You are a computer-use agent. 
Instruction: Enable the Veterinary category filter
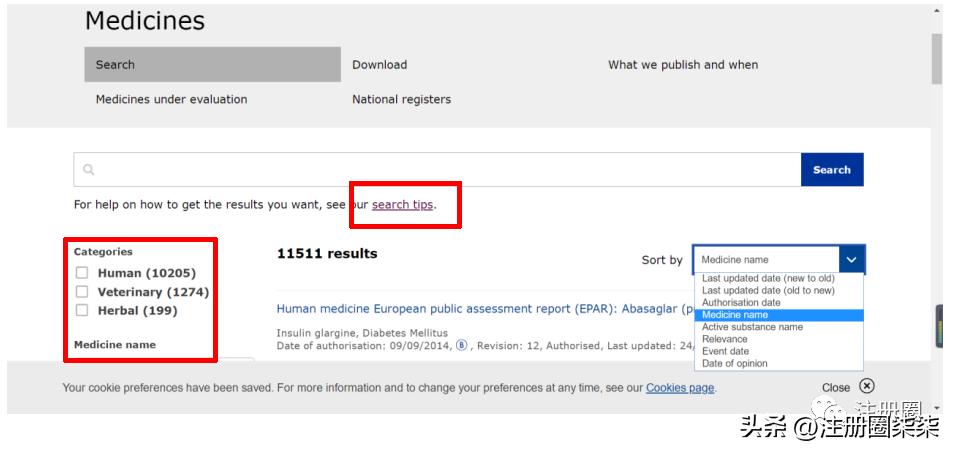(82, 292)
